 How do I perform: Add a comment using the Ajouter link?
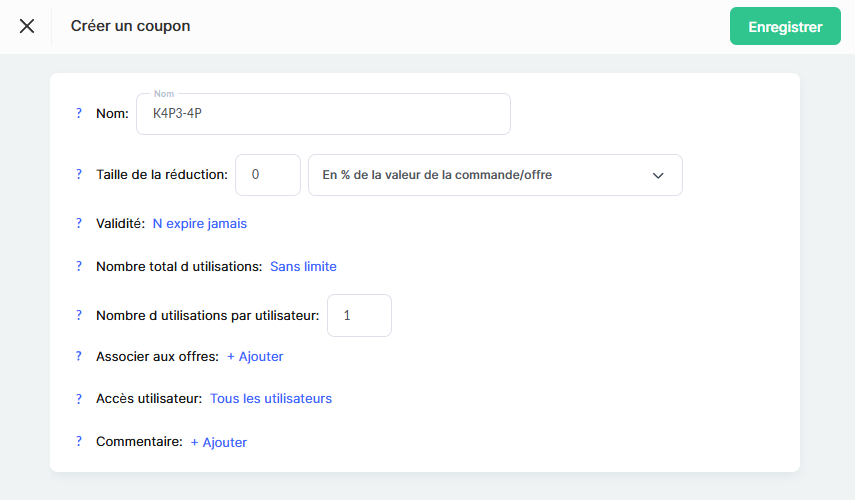pos(219,442)
